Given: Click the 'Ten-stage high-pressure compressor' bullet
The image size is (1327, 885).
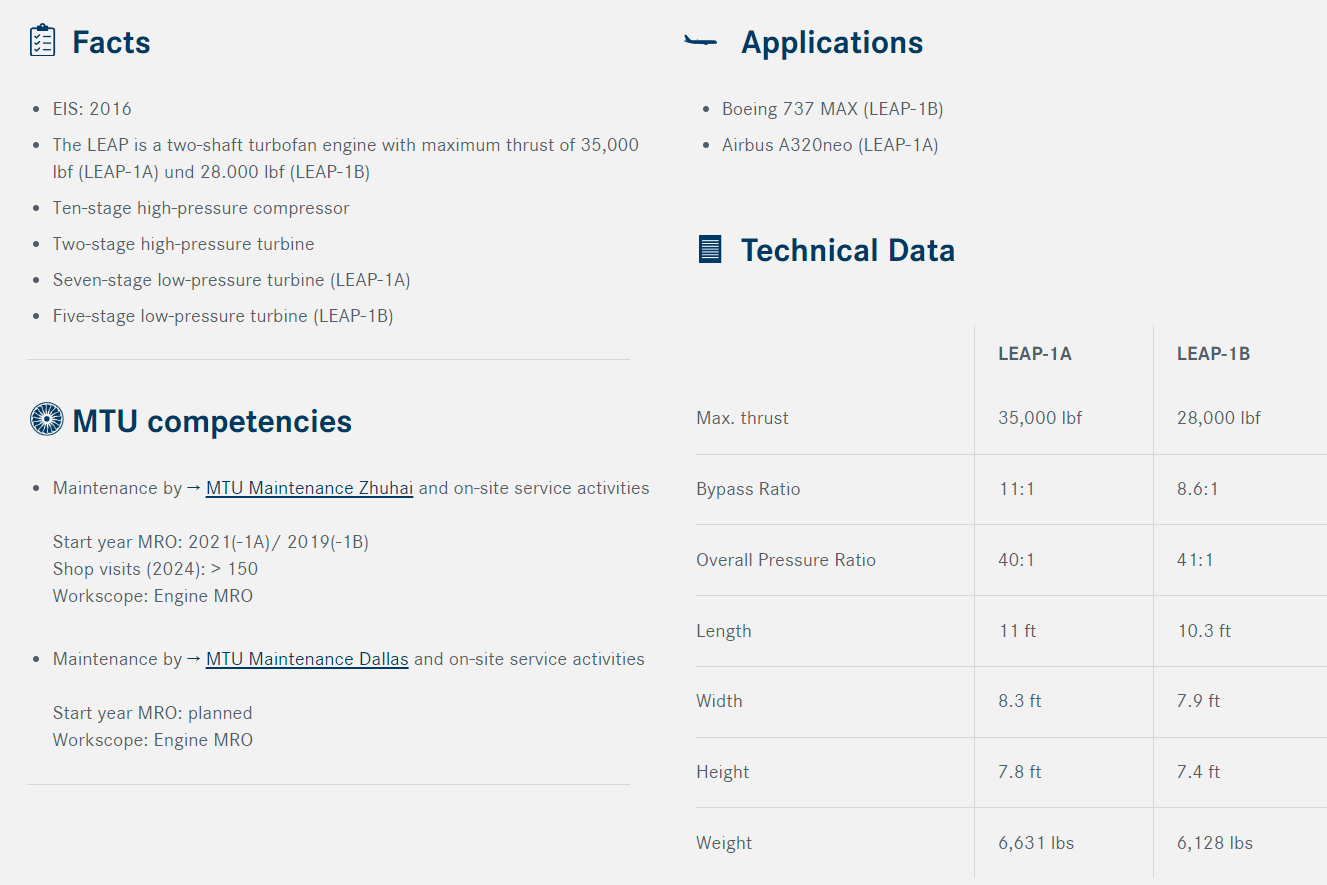Looking at the screenshot, I should 201,208.
